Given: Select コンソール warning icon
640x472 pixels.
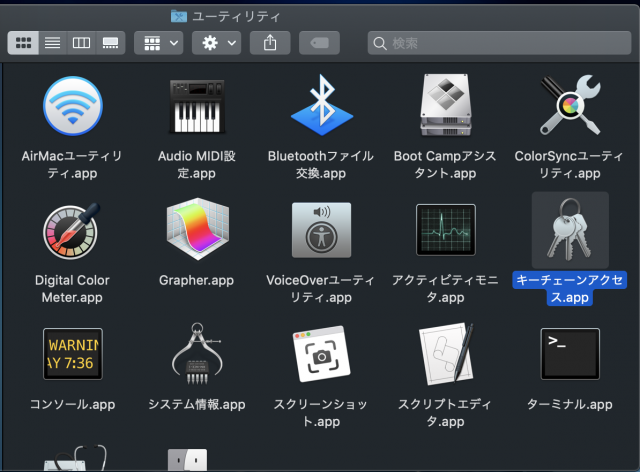Looking at the screenshot, I should click(x=73, y=354).
